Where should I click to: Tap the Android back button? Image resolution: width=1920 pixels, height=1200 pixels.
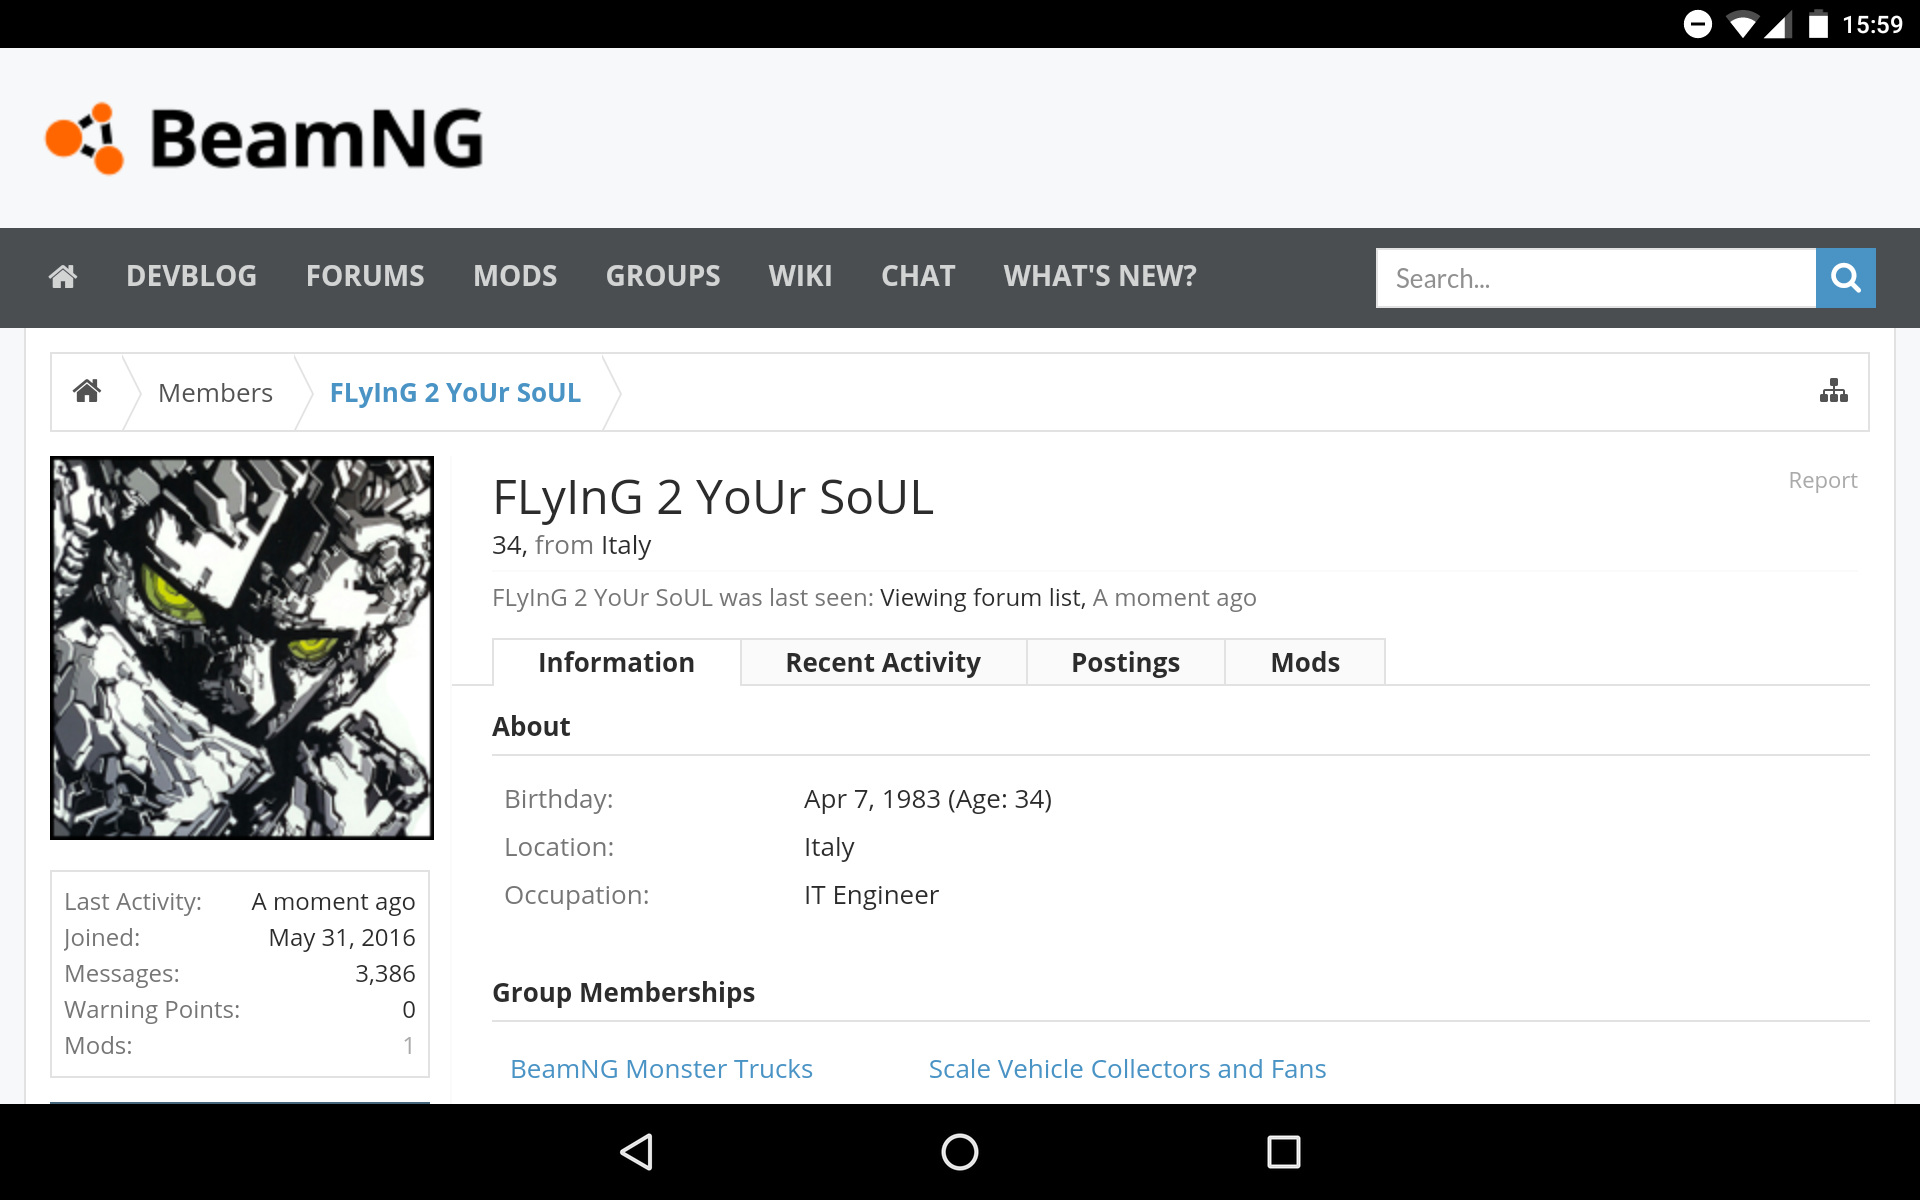(637, 1152)
